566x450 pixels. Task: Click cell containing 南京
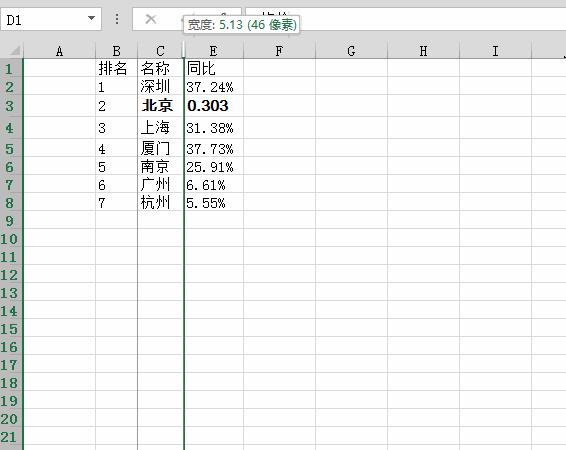pos(161,166)
